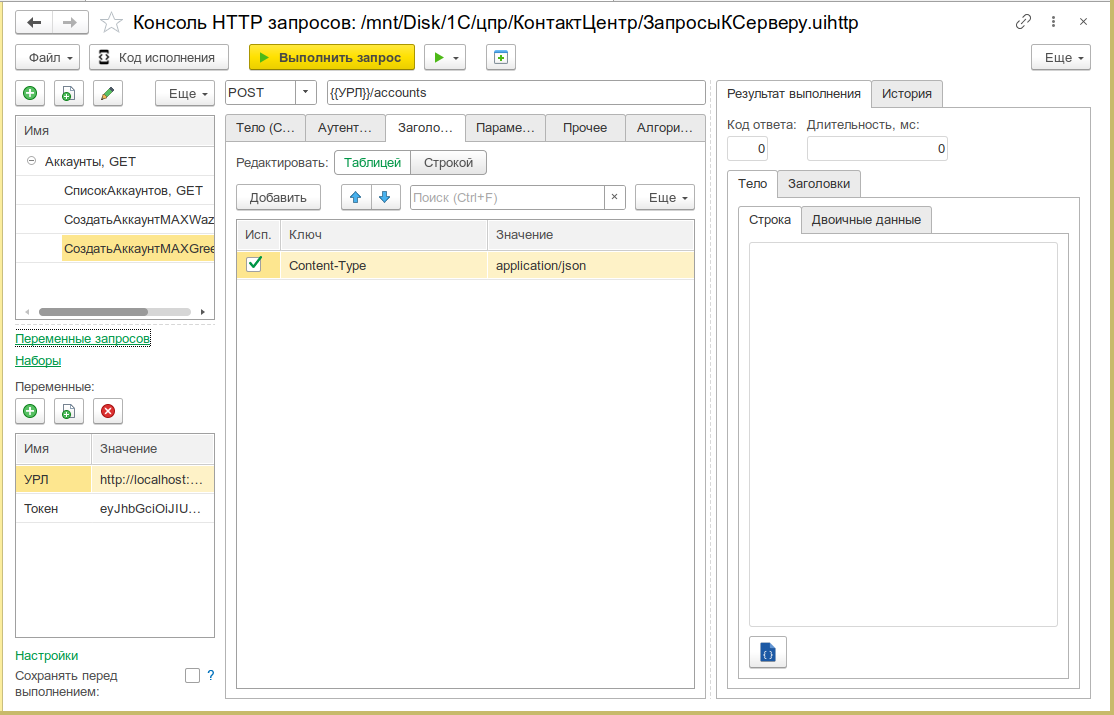Image resolution: width=1114 pixels, height=715 pixels.
Task: Uncheck the Content-Type header checkbox
Action: pos(254,264)
